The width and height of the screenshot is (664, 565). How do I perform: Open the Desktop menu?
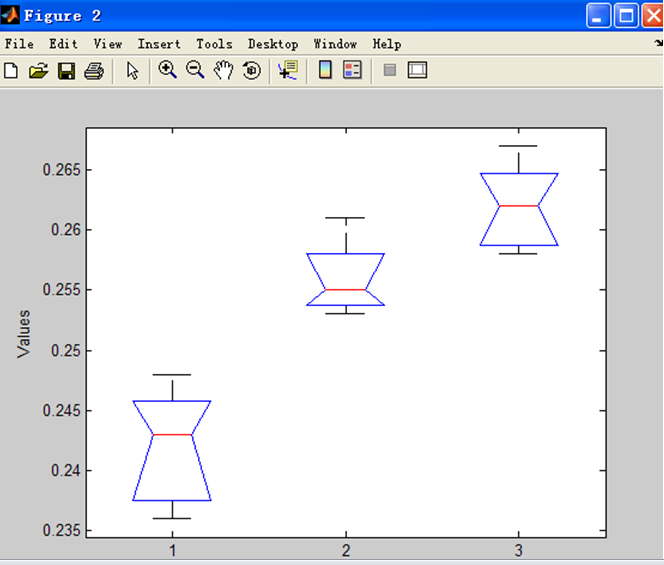click(x=273, y=44)
